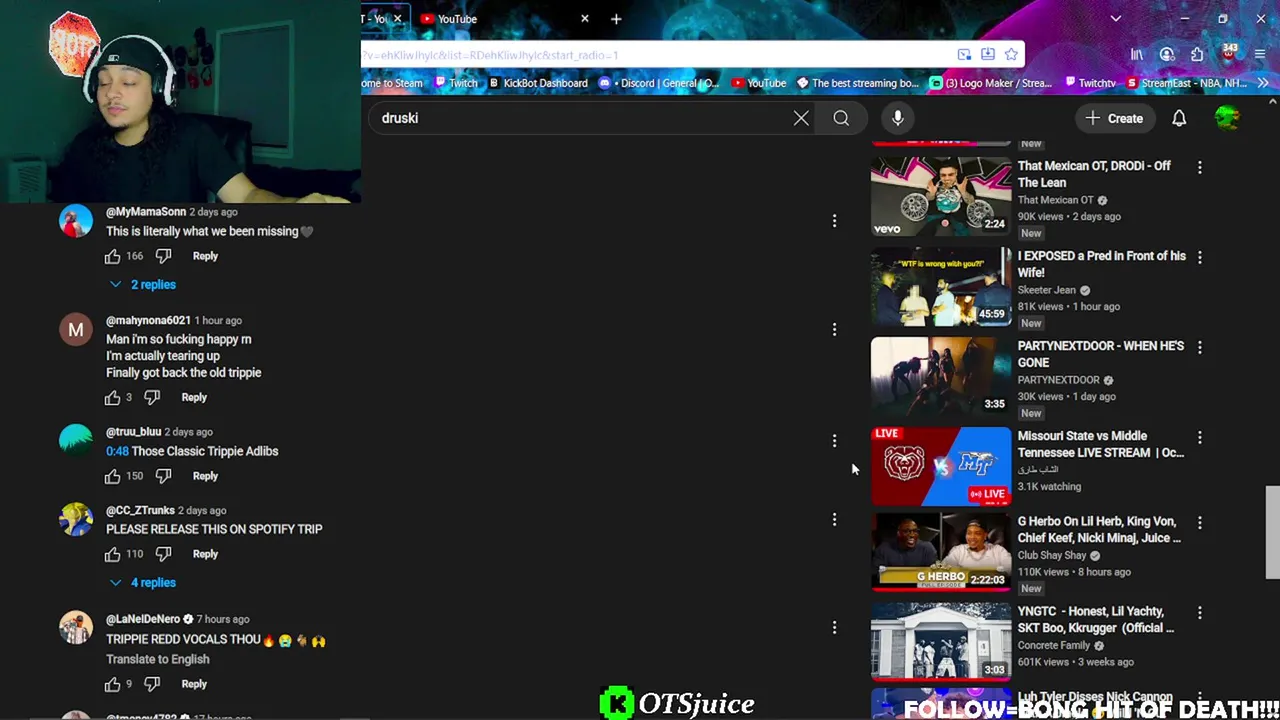Open options menu for LaNelDeNero comment
Viewport: 1280px width, 720px height.
click(x=834, y=627)
